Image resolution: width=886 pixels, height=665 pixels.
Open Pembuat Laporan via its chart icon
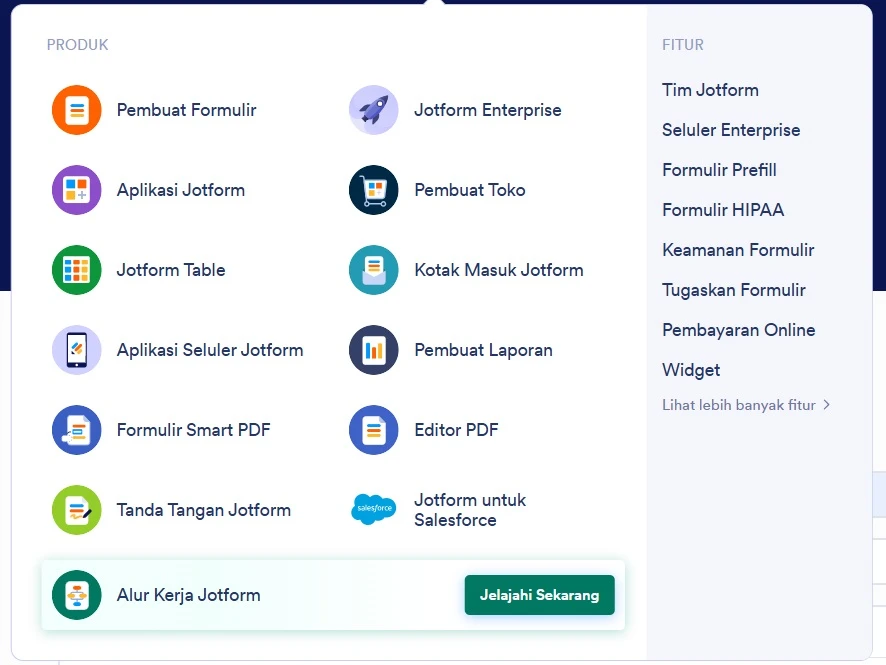click(373, 350)
